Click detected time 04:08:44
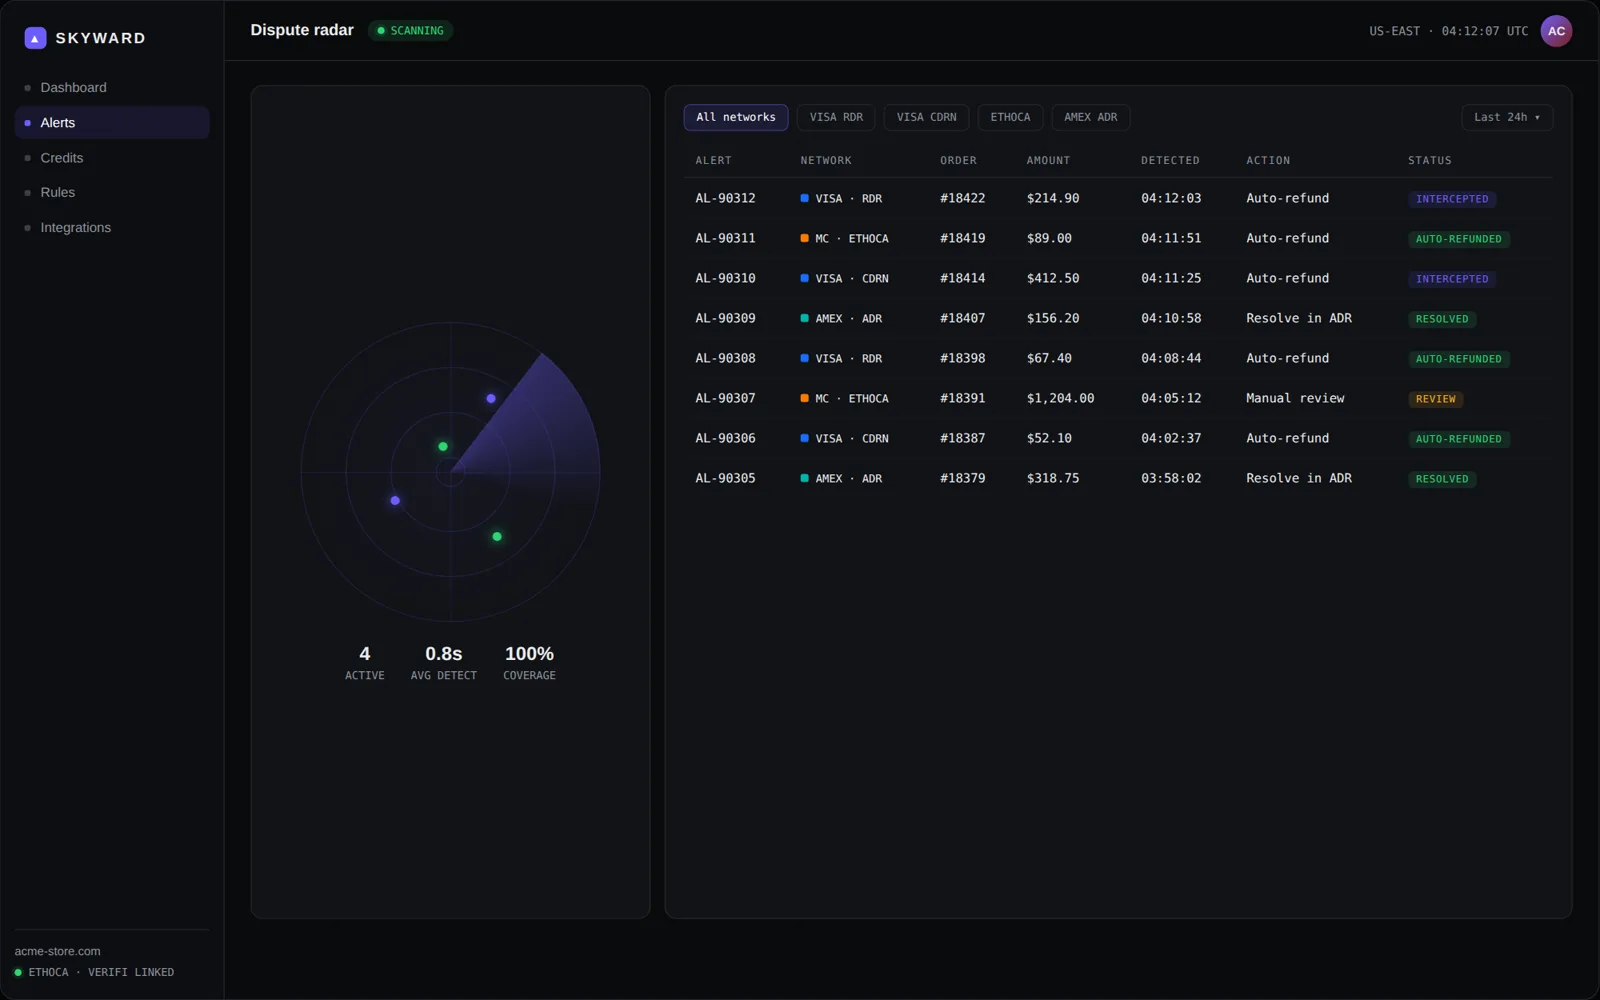Screen dimensions: 1600x1000 [1171, 358]
